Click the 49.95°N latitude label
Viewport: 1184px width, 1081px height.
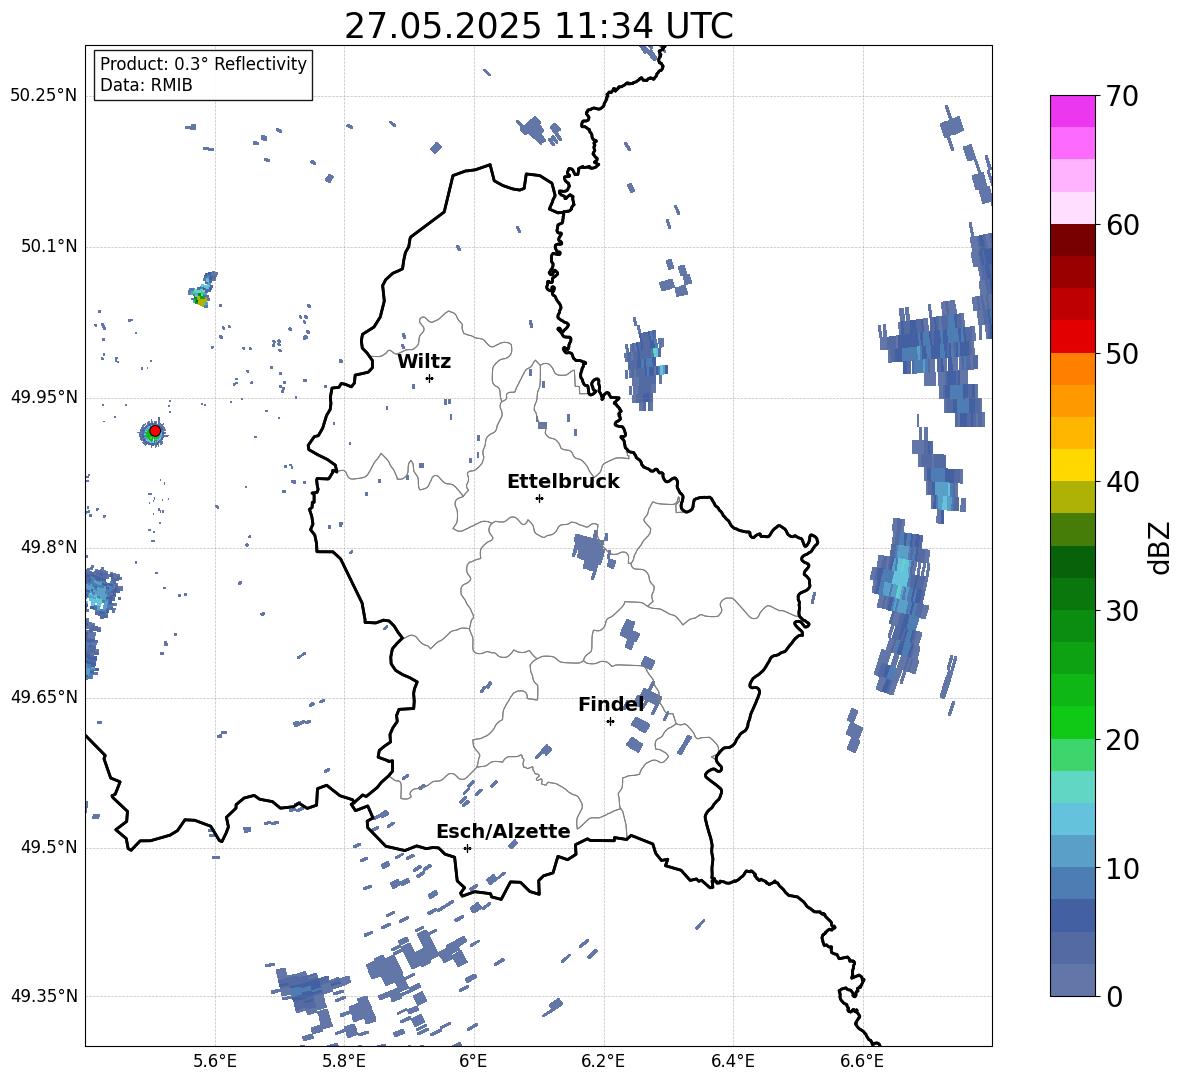click(44, 397)
